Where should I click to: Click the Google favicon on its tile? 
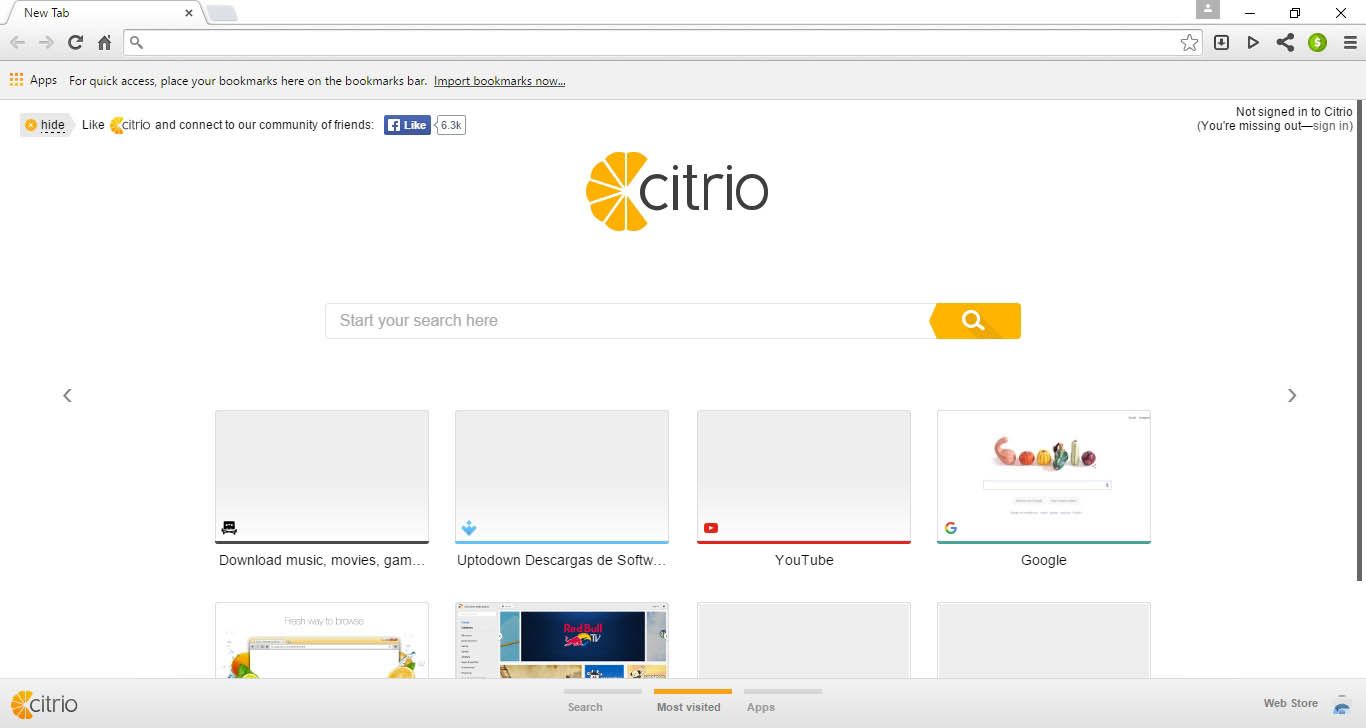coord(951,528)
